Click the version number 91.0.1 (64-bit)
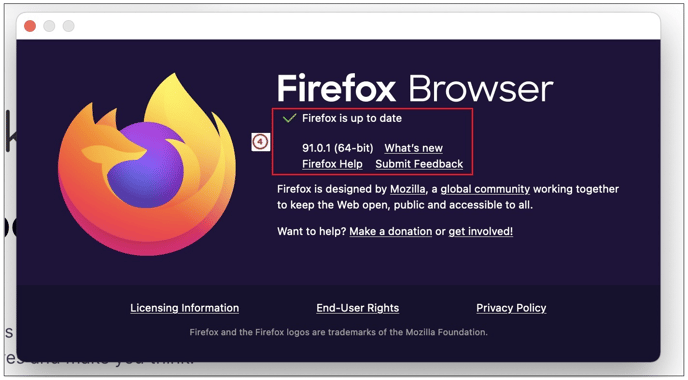 point(337,148)
